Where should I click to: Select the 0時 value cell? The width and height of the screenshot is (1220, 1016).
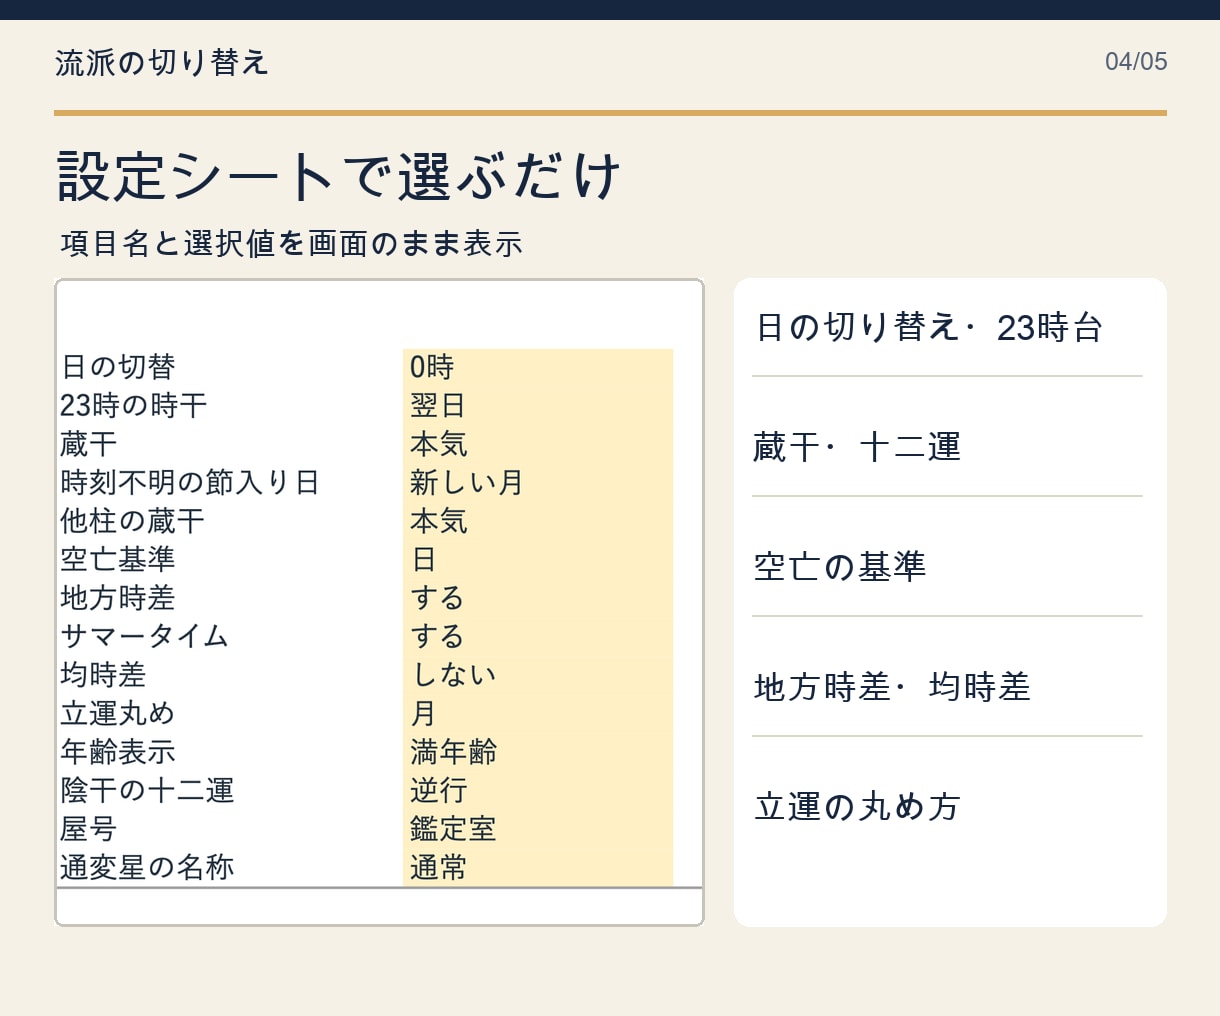coord(538,367)
